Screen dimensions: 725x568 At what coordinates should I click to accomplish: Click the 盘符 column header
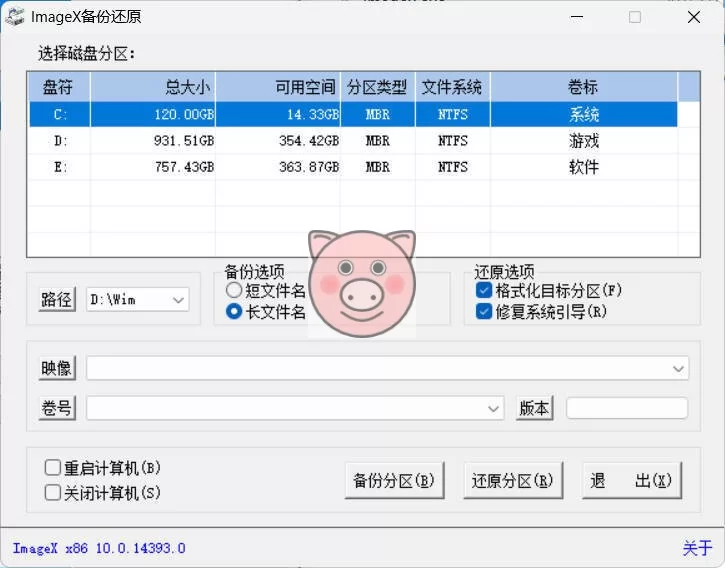59,87
